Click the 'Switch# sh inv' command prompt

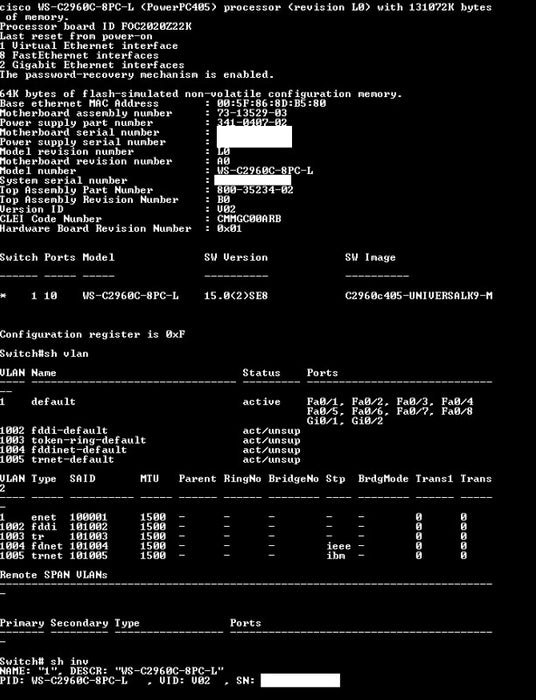(x=44, y=661)
